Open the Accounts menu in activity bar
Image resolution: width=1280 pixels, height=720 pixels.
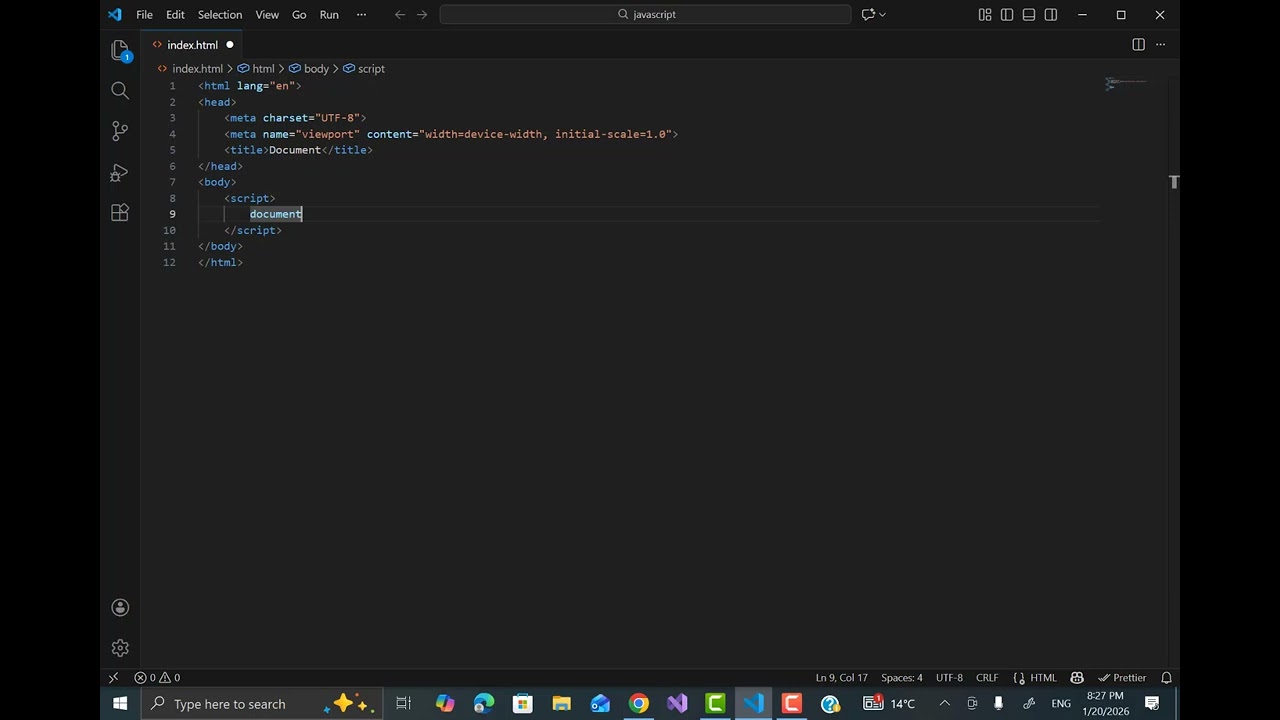120,608
